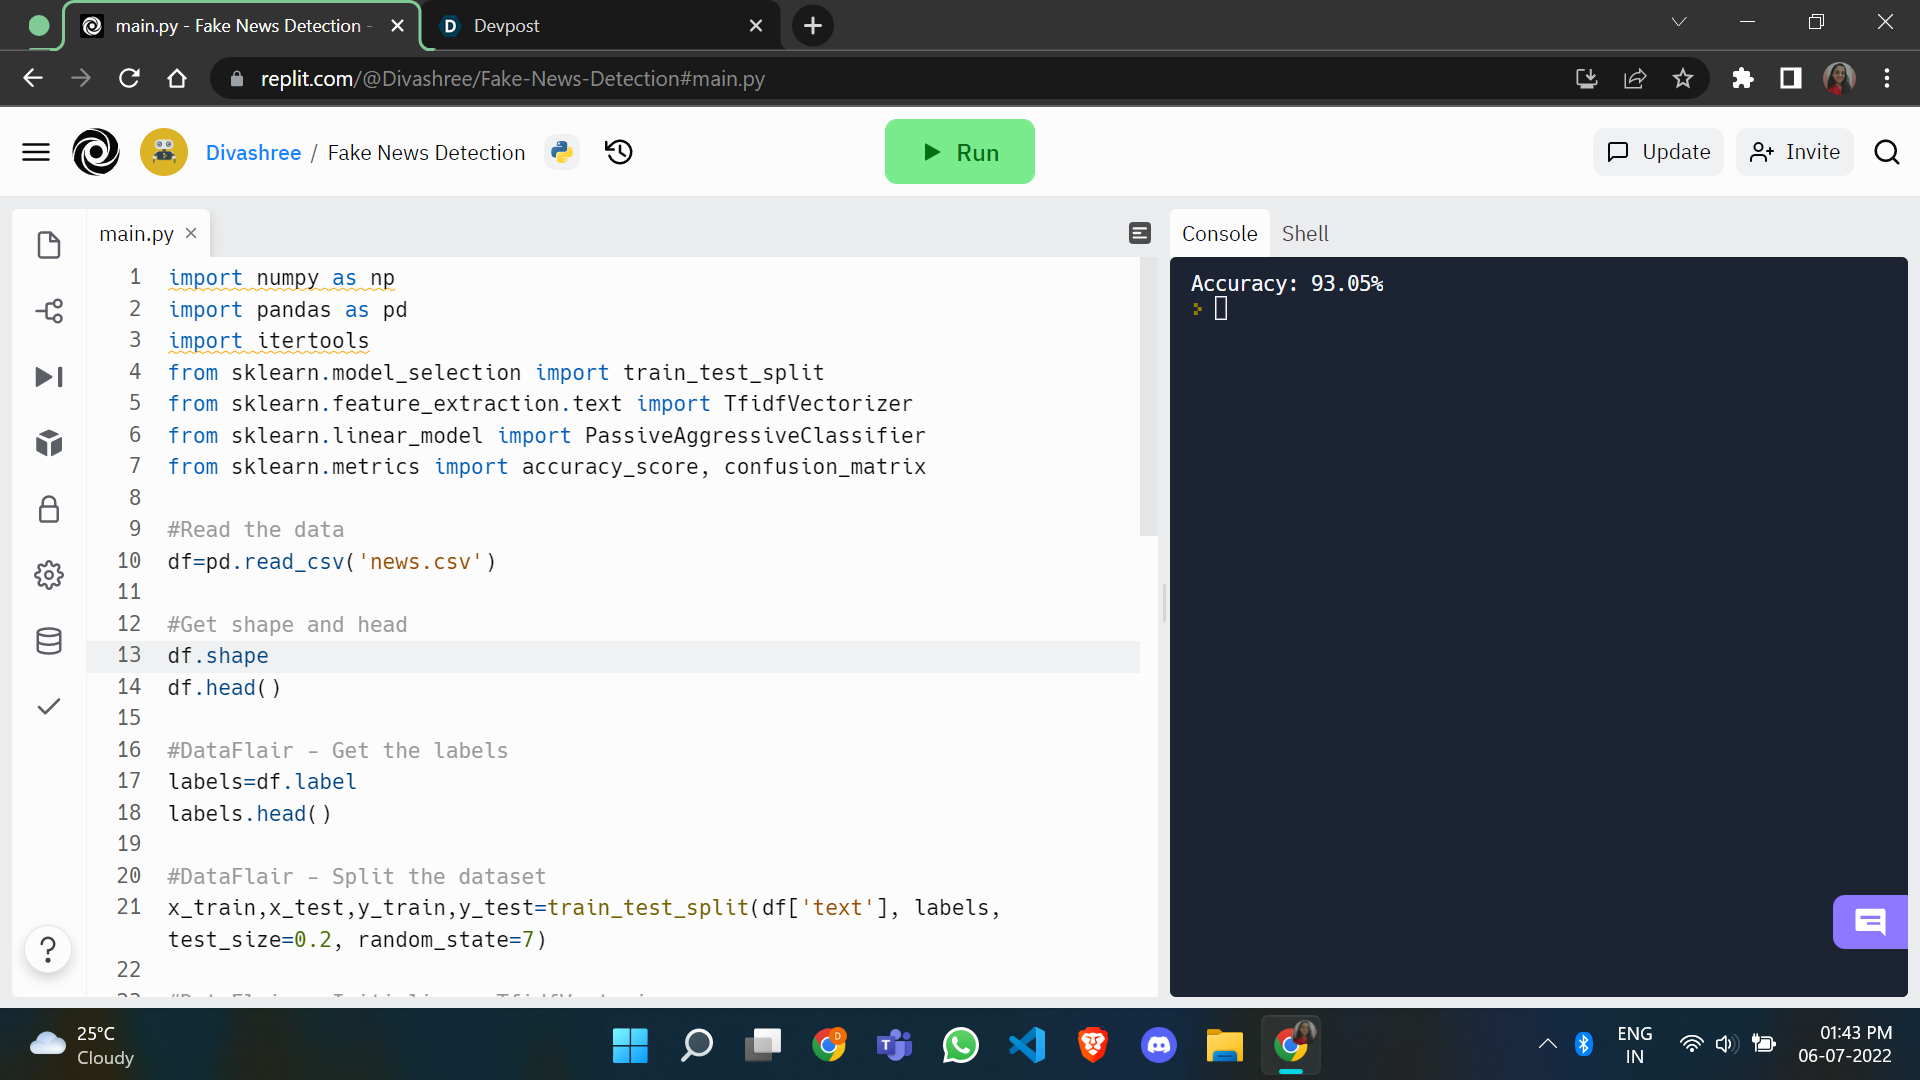Click the editor vertical scrollbar
This screenshot has height=1080, width=1920.
click(x=1148, y=400)
